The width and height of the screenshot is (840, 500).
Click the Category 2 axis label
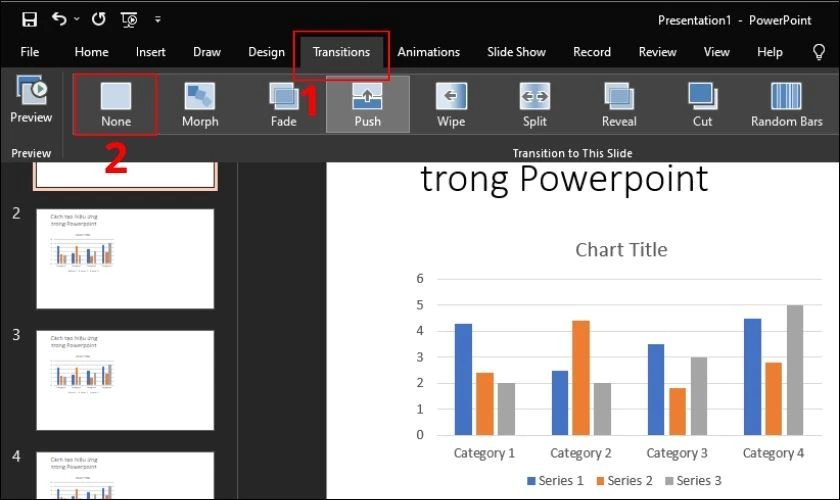pos(581,453)
